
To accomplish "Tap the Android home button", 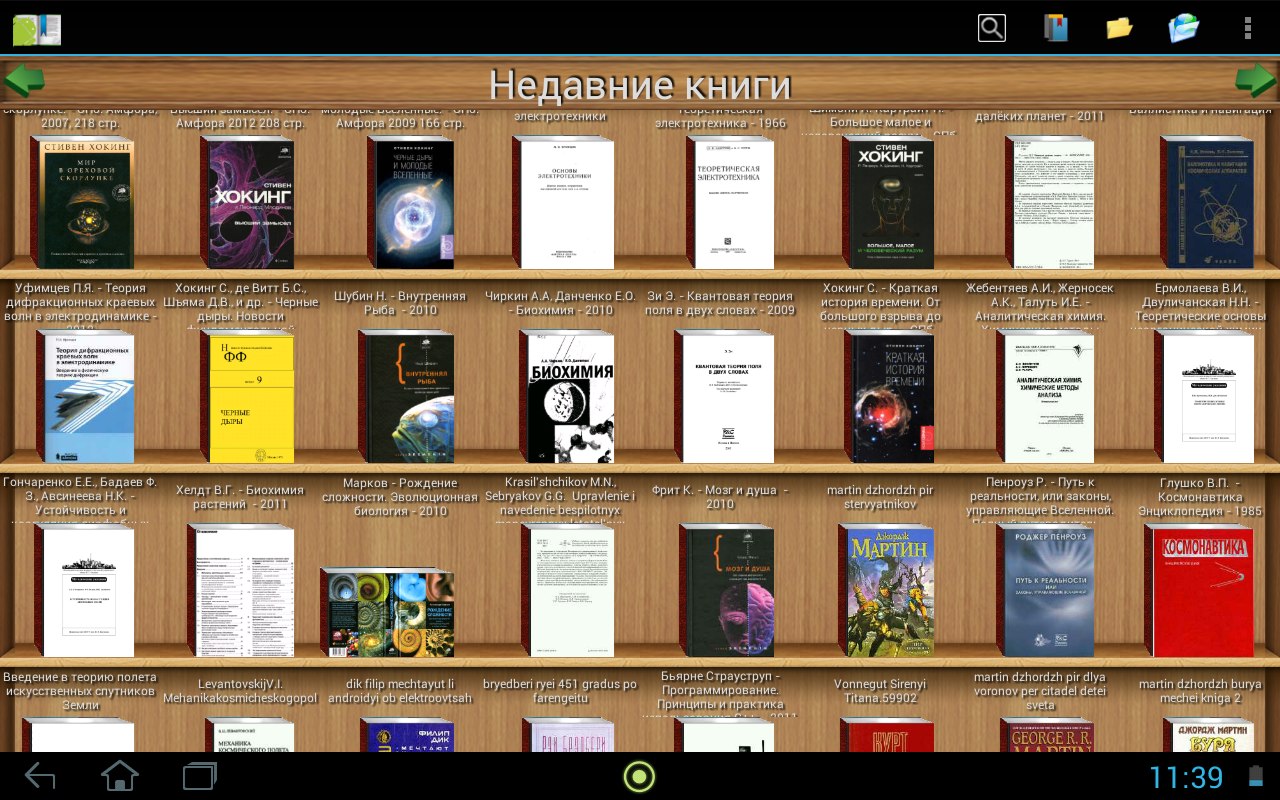I will 120,775.
